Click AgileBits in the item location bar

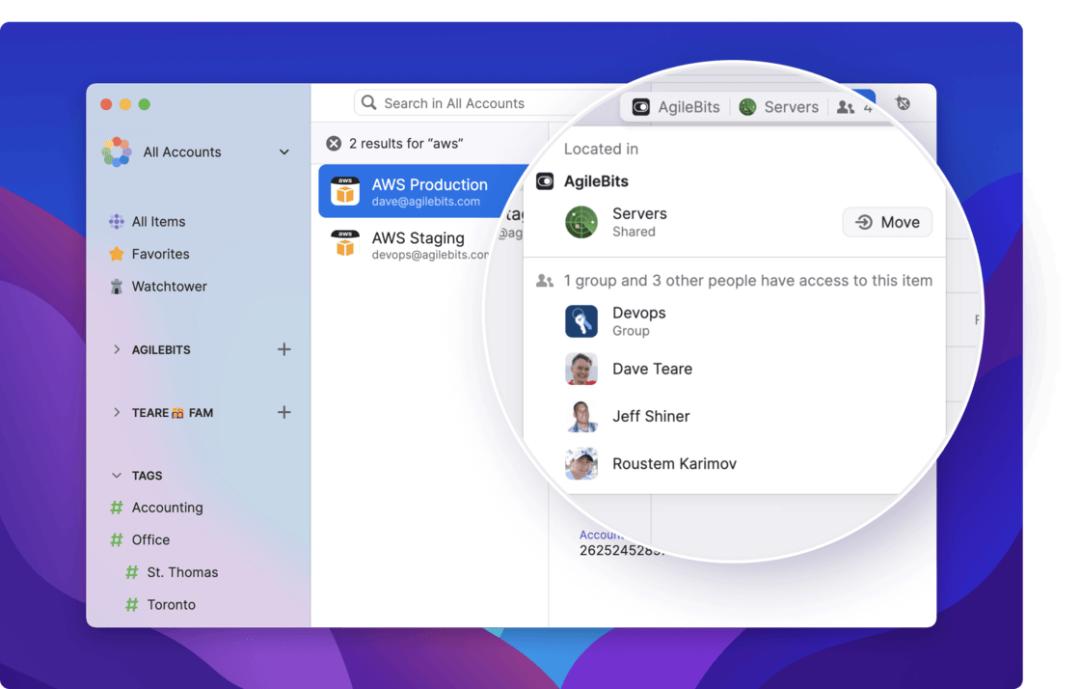(x=676, y=107)
